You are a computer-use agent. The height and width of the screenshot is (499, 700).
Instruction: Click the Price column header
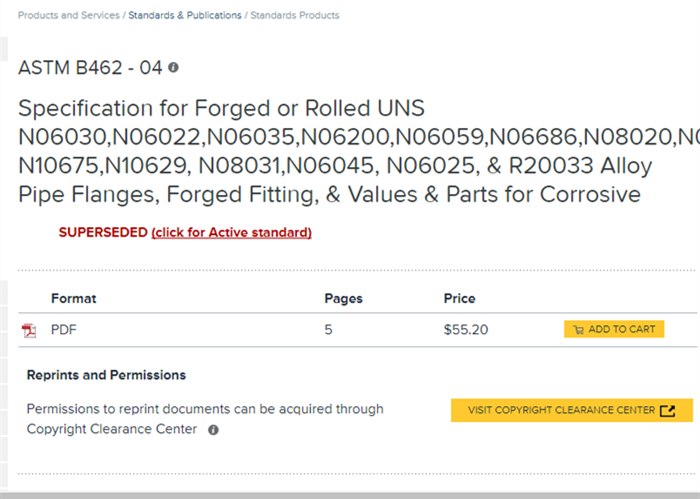point(459,298)
